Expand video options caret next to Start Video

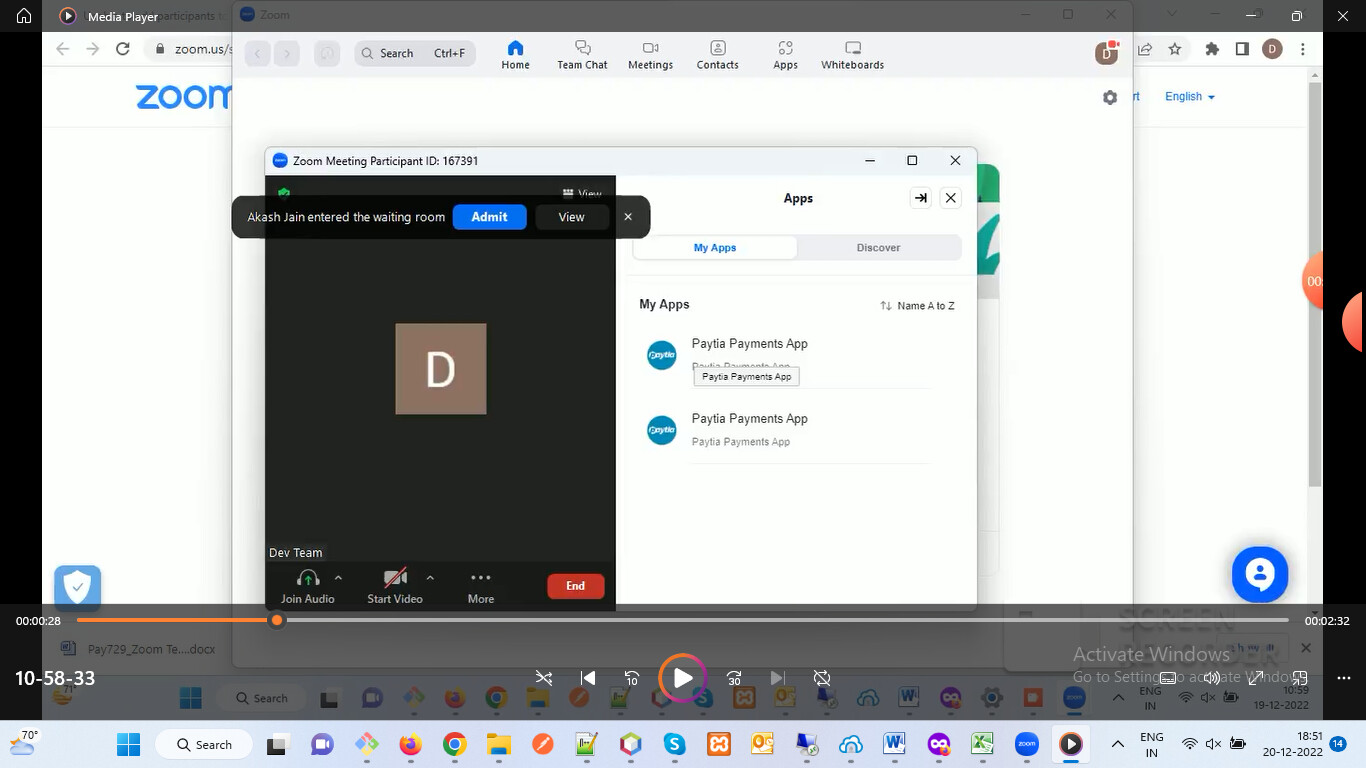coord(430,578)
